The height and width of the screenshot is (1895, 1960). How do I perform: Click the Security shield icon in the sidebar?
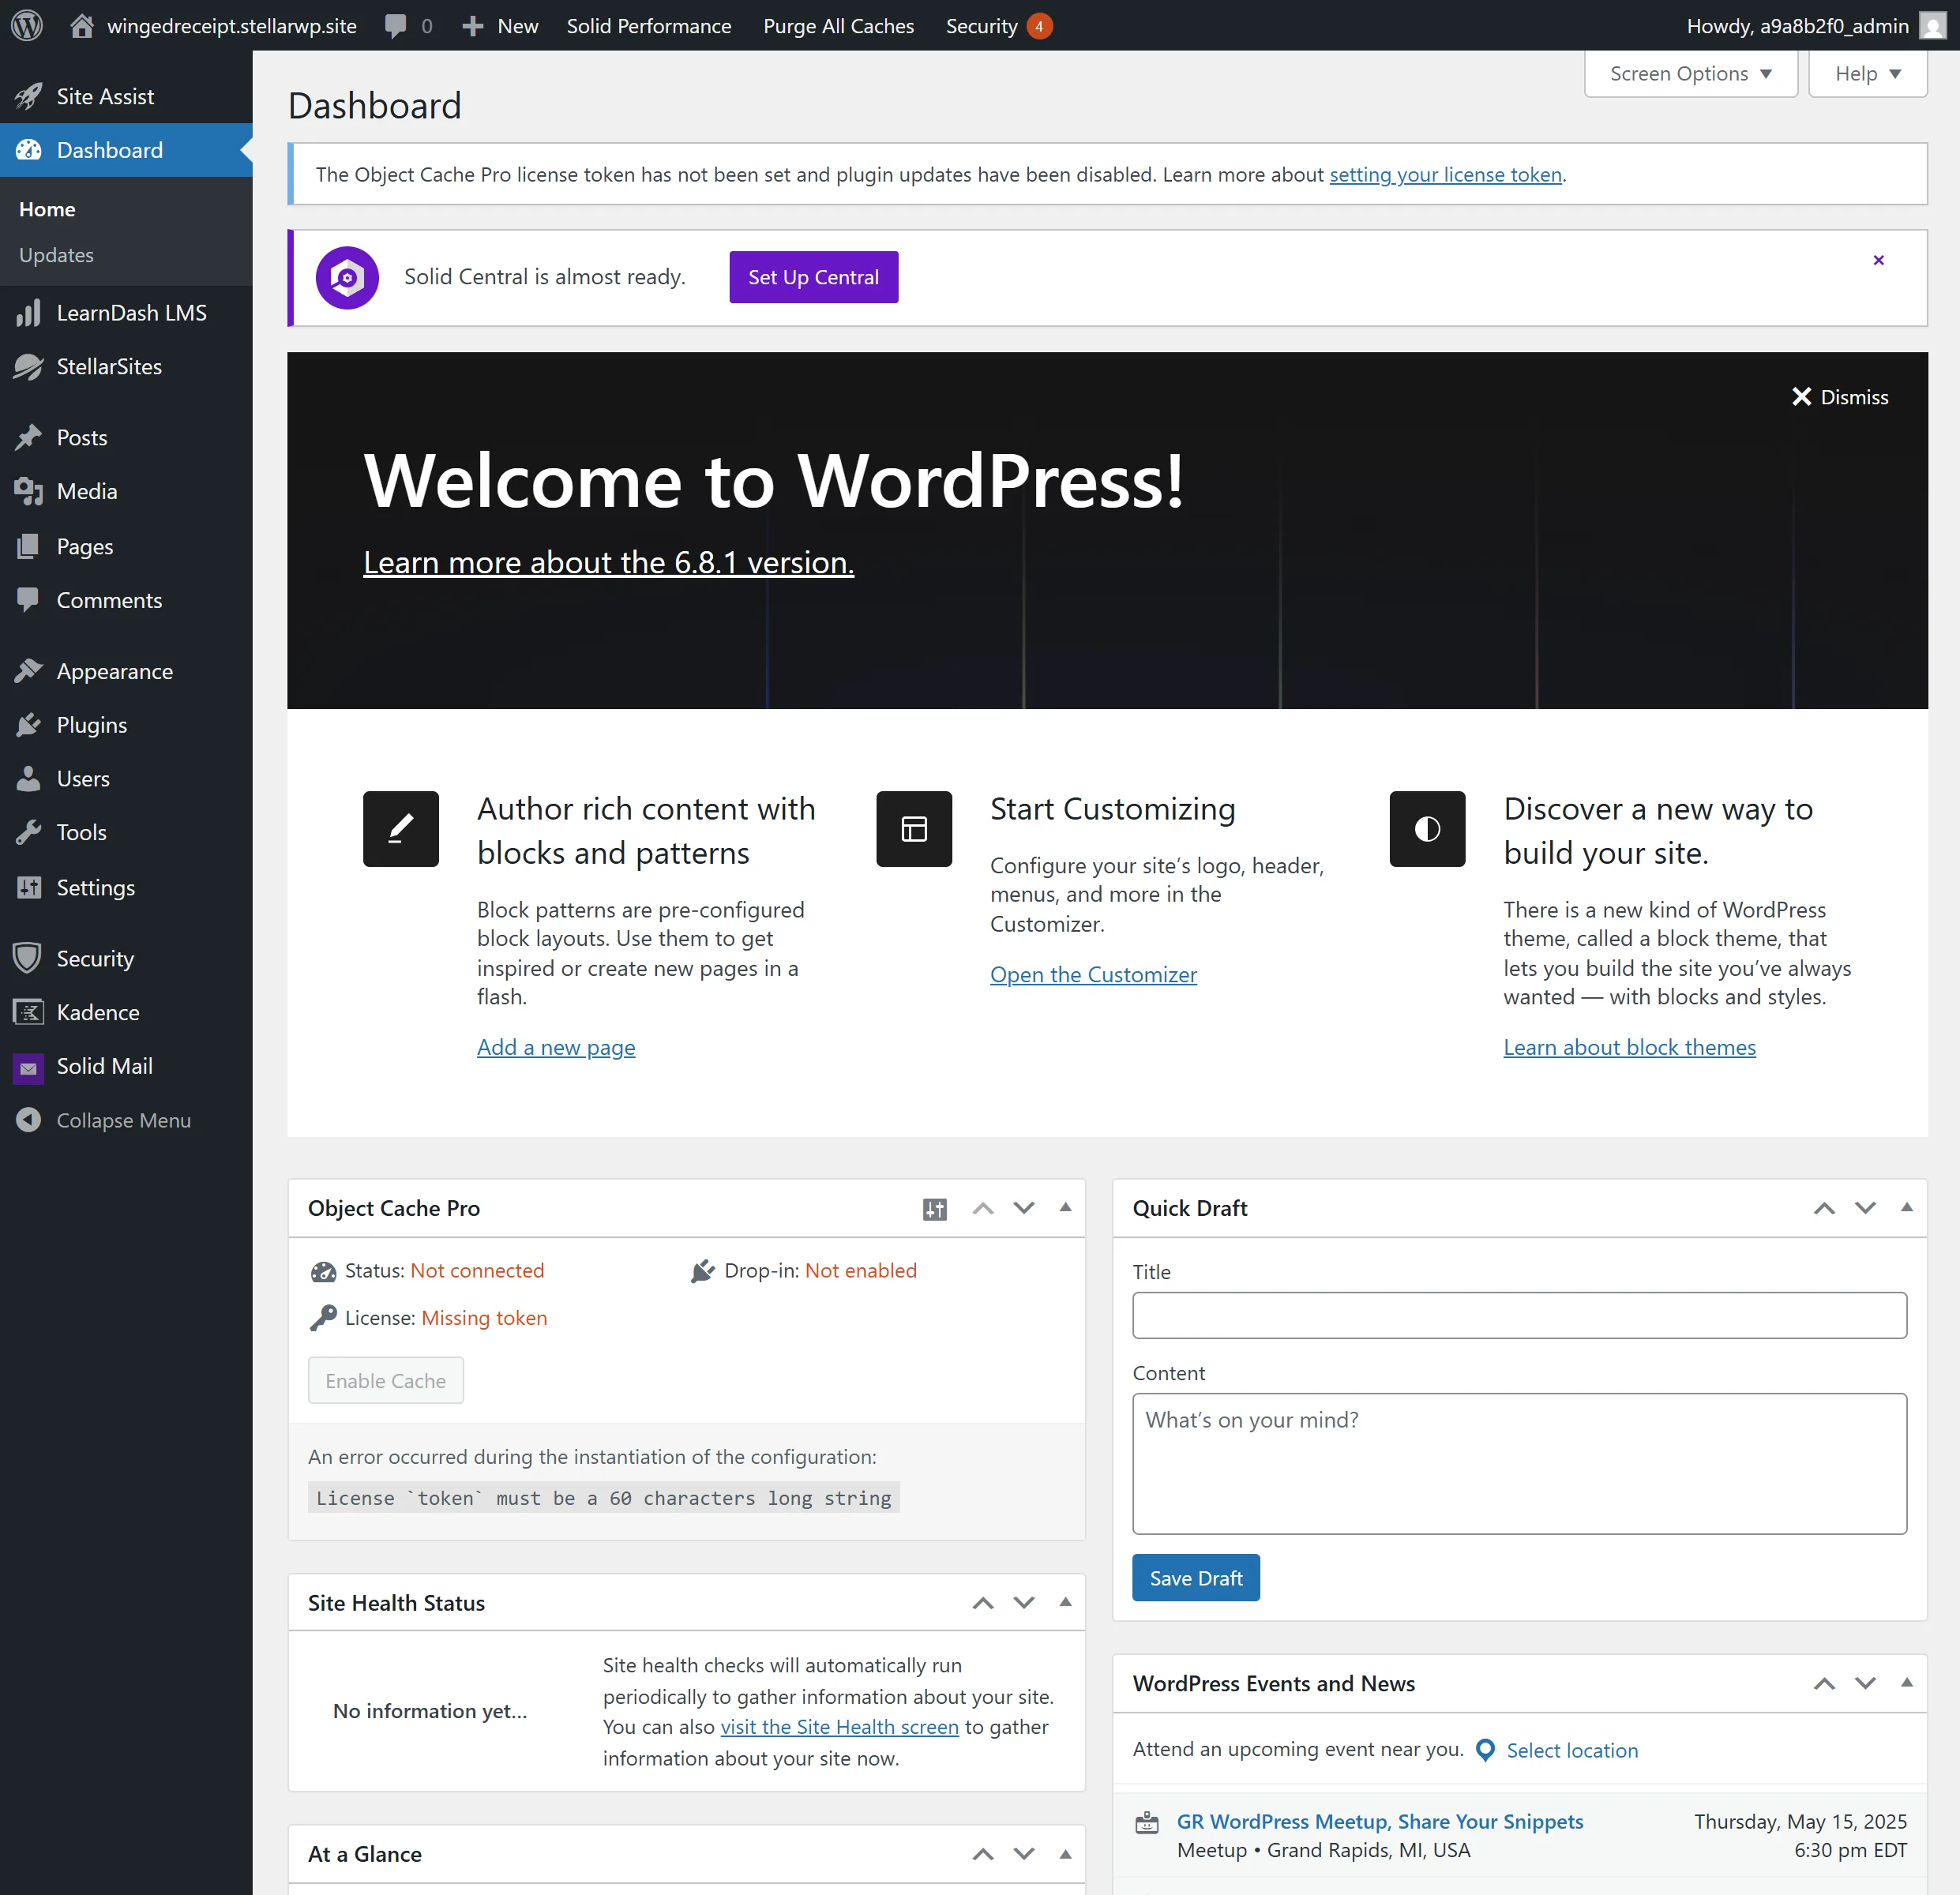tap(28, 958)
